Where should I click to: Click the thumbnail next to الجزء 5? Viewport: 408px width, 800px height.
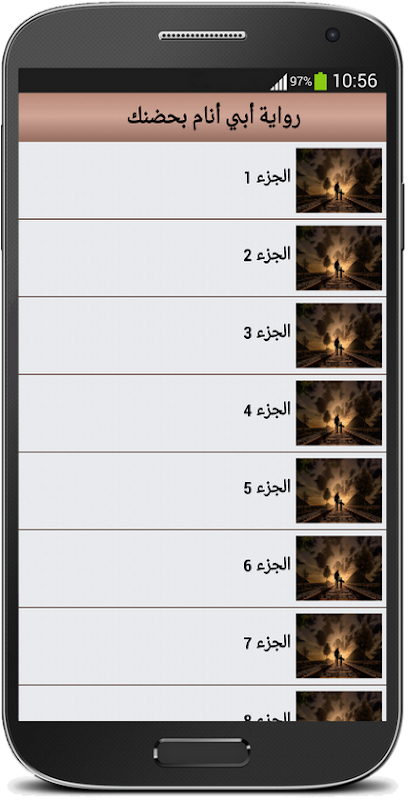click(339, 491)
